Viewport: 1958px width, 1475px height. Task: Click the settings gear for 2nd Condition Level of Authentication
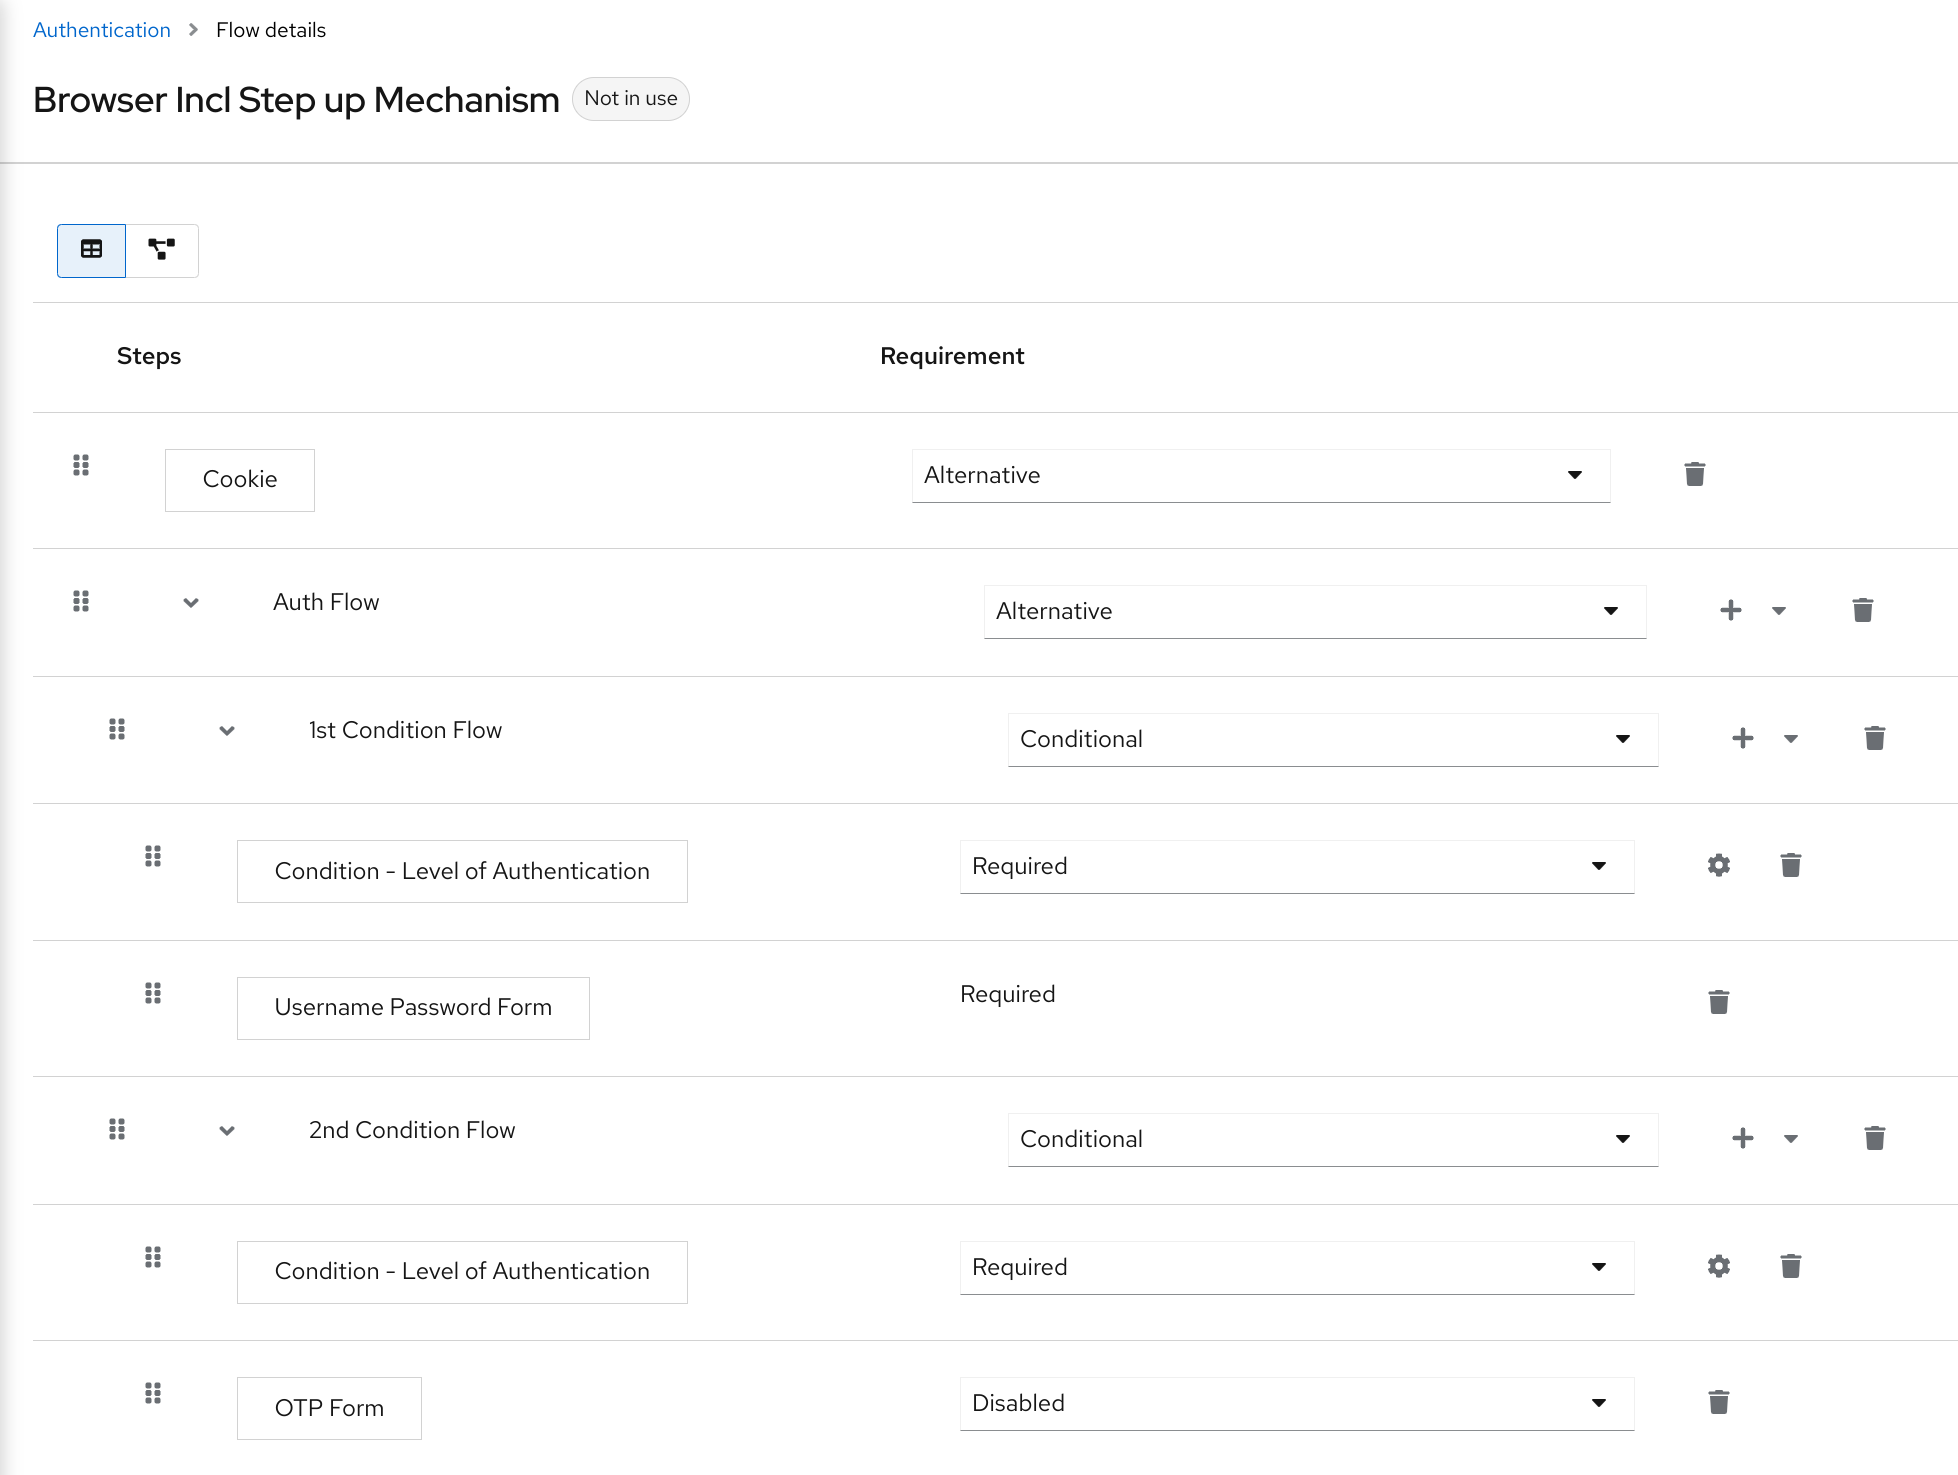click(1719, 1267)
